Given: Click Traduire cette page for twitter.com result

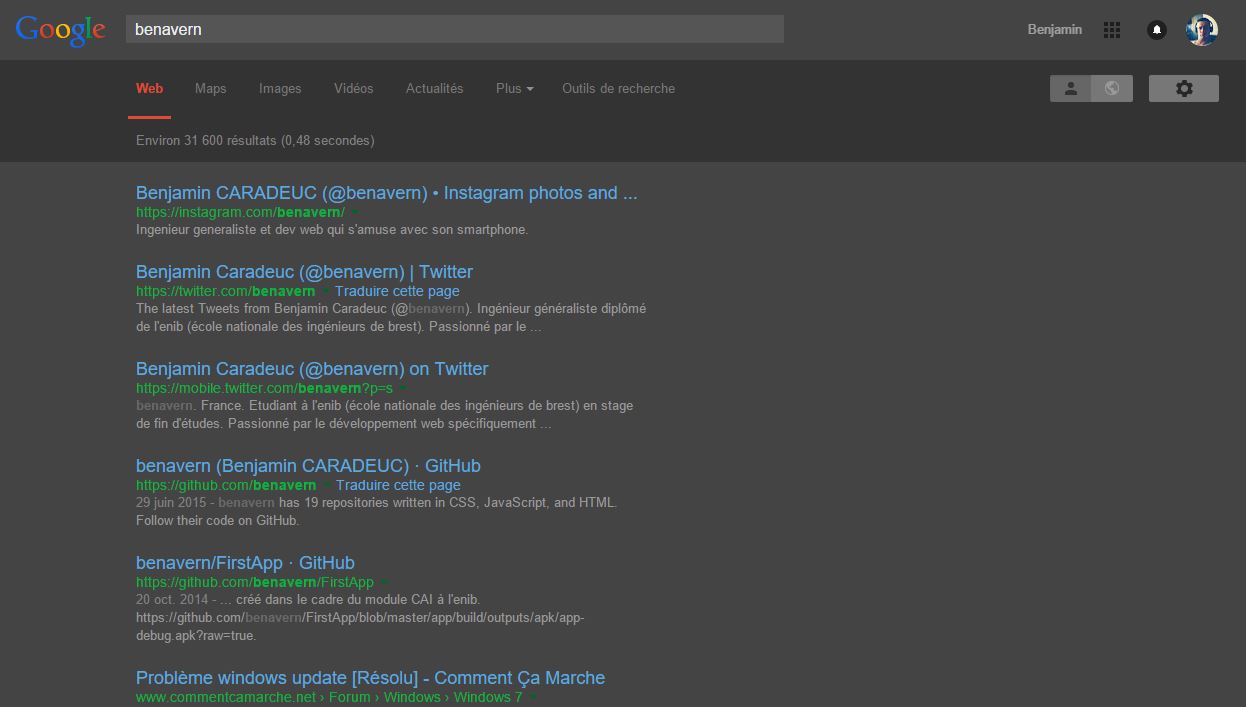Looking at the screenshot, I should (398, 291).
